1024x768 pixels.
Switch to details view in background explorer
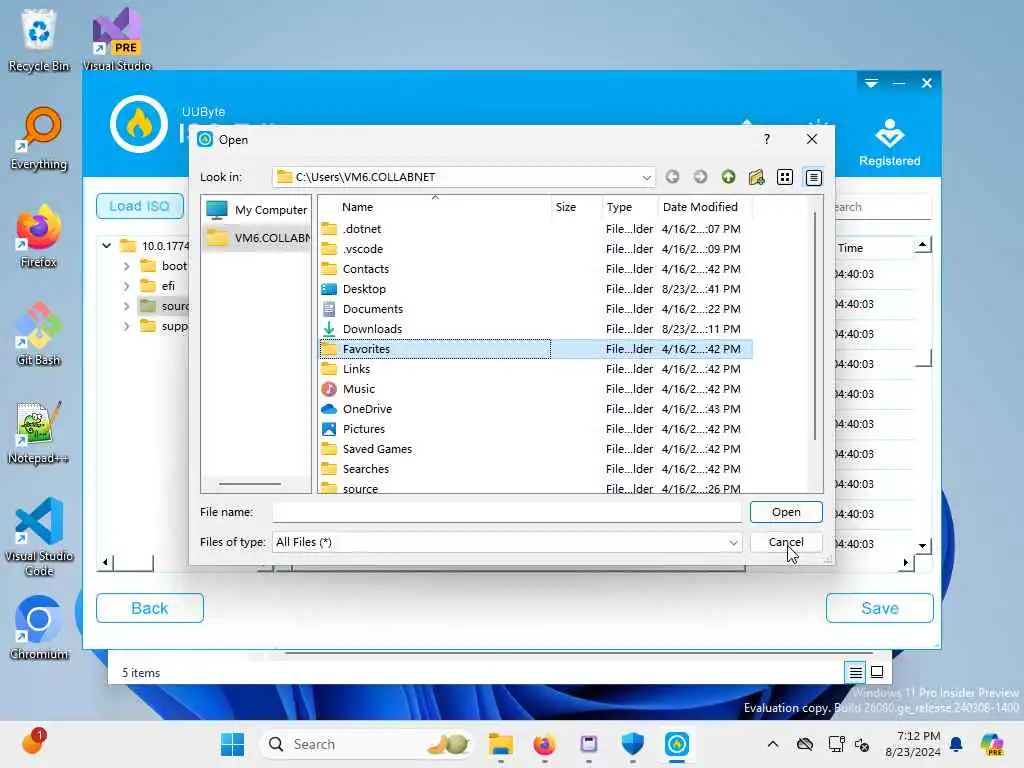[856, 672]
